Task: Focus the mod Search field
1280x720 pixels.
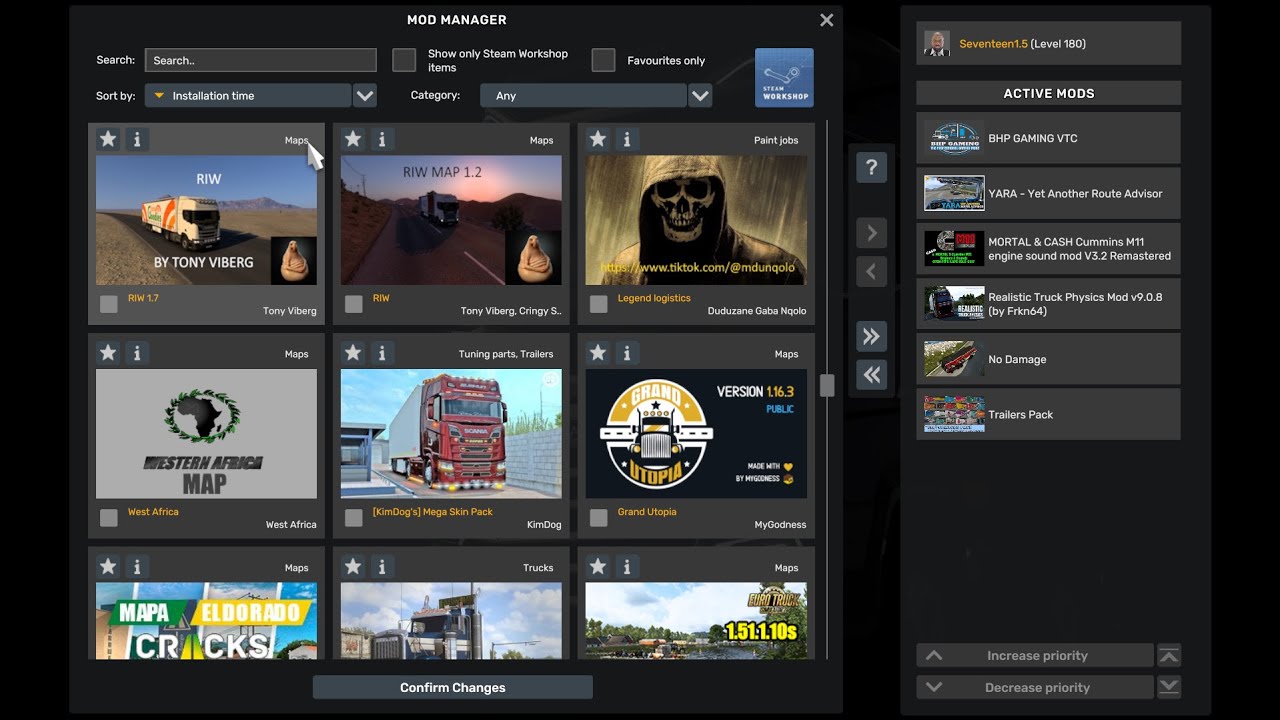Action: tap(260, 60)
